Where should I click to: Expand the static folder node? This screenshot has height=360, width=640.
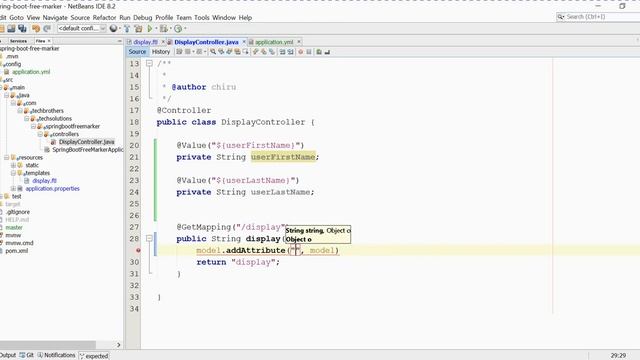pyautogui.click(x=13, y=165)
